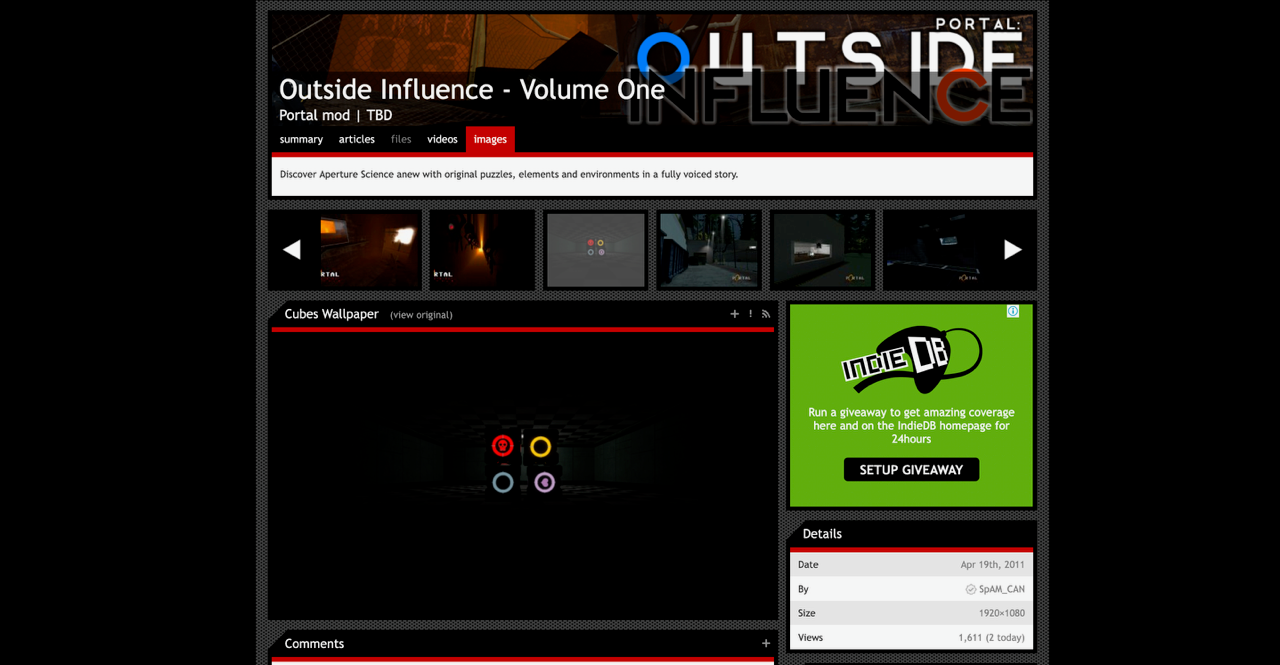
Task: Click the Outside Influence - Volume One title
Action: tap(472, 89)
